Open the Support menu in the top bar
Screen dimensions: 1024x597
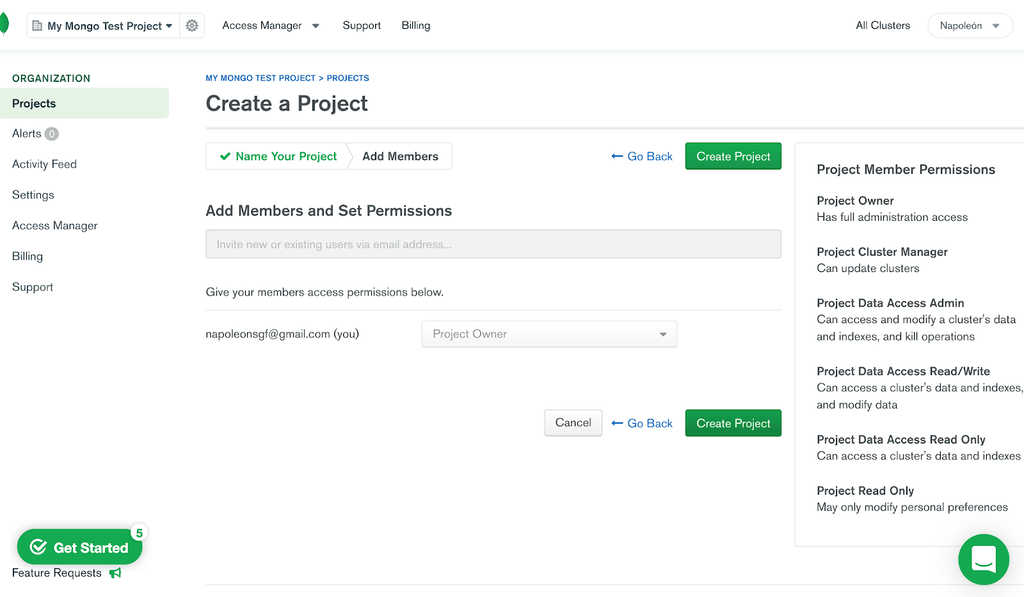point(361,25)
